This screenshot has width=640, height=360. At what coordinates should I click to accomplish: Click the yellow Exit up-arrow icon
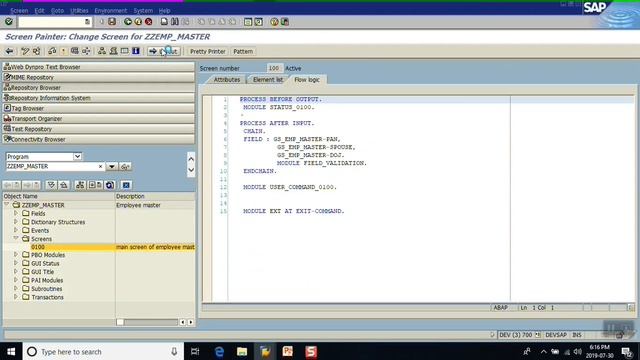click(x=138, y=22)
